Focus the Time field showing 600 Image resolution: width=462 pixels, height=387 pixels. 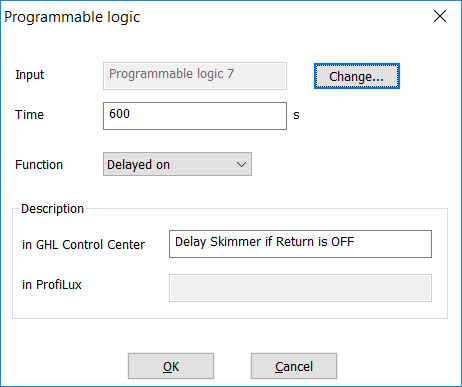pos(195,116)
